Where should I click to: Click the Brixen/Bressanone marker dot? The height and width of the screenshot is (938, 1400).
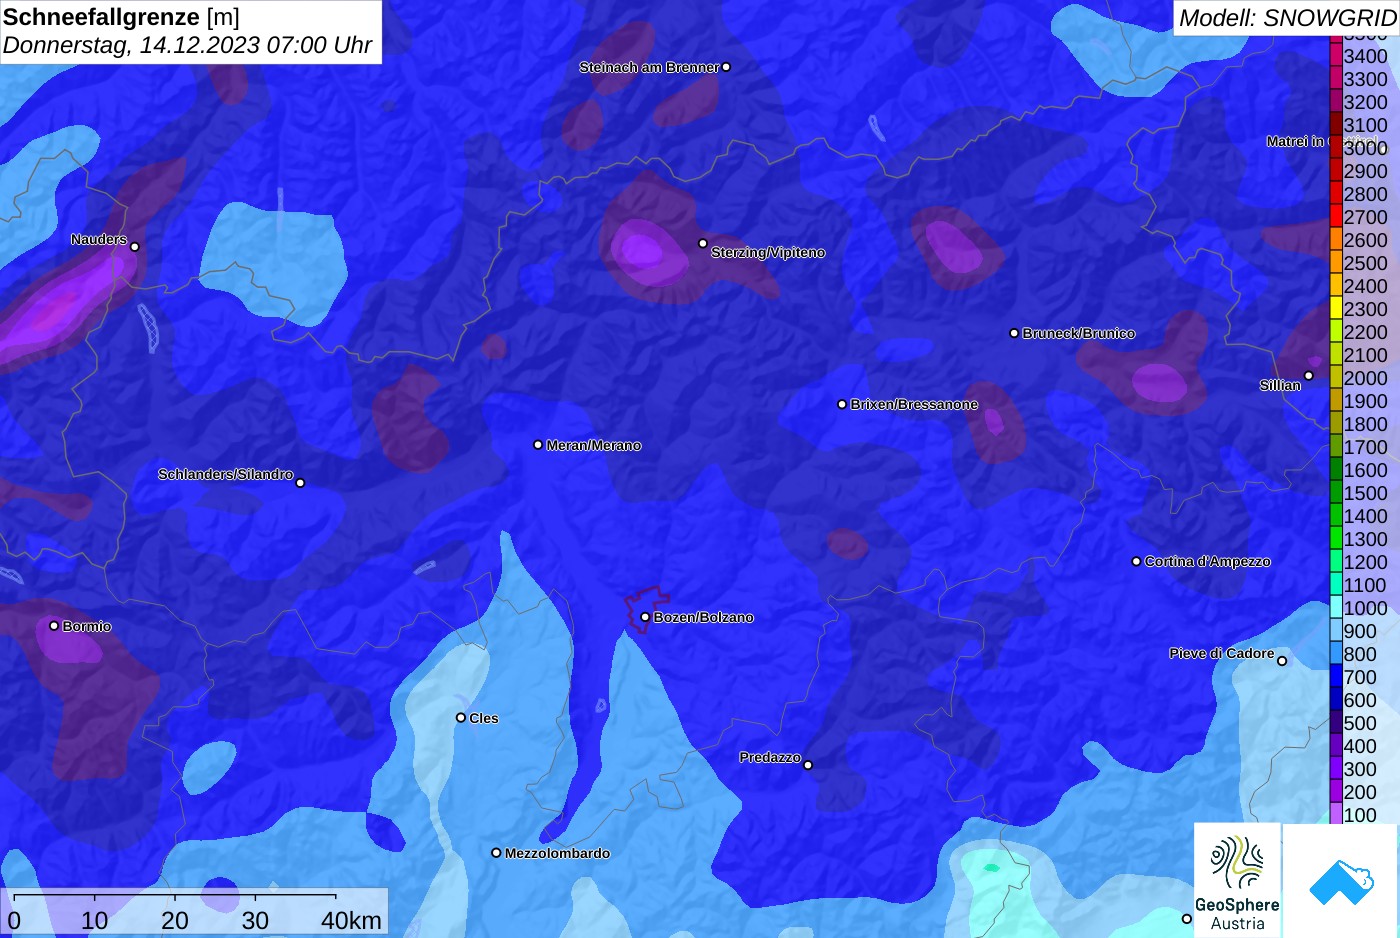point(842,404)
